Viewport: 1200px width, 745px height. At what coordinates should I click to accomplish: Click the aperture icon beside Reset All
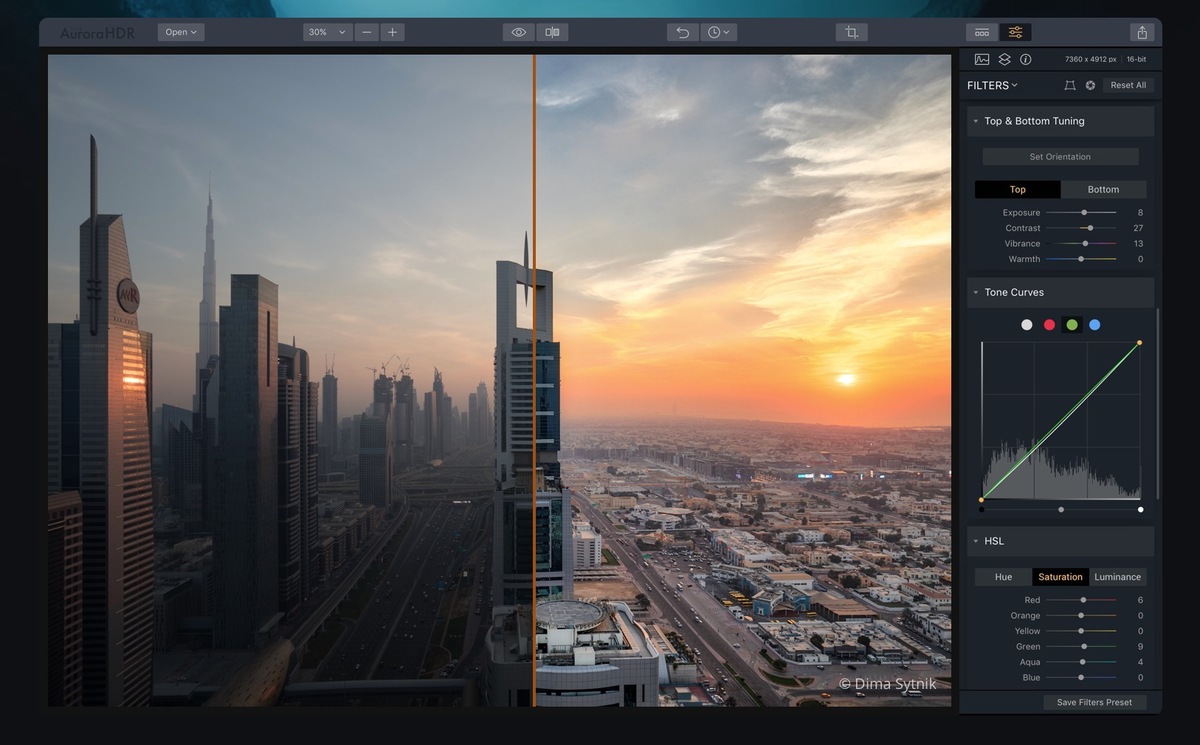(x=1091, y=86)
